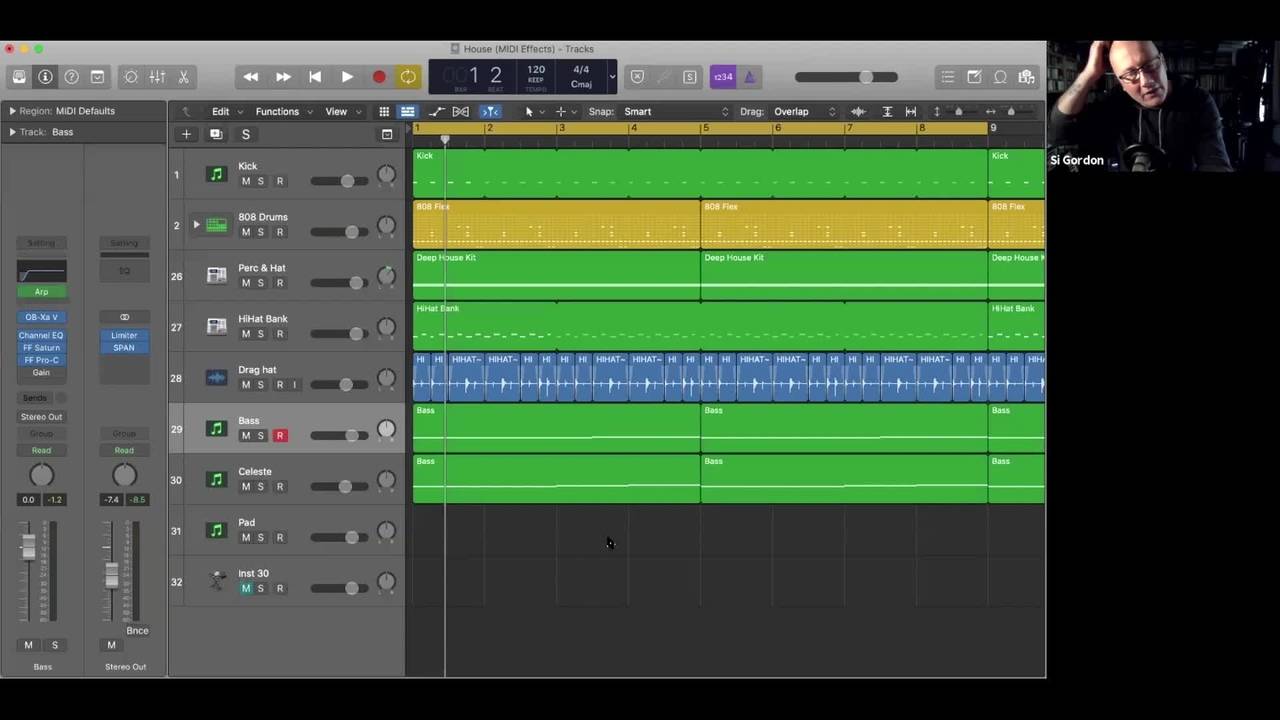Open the secondary crosshair tool menu
Viewport: 1280px width, 720px height.
coord(565,112)
